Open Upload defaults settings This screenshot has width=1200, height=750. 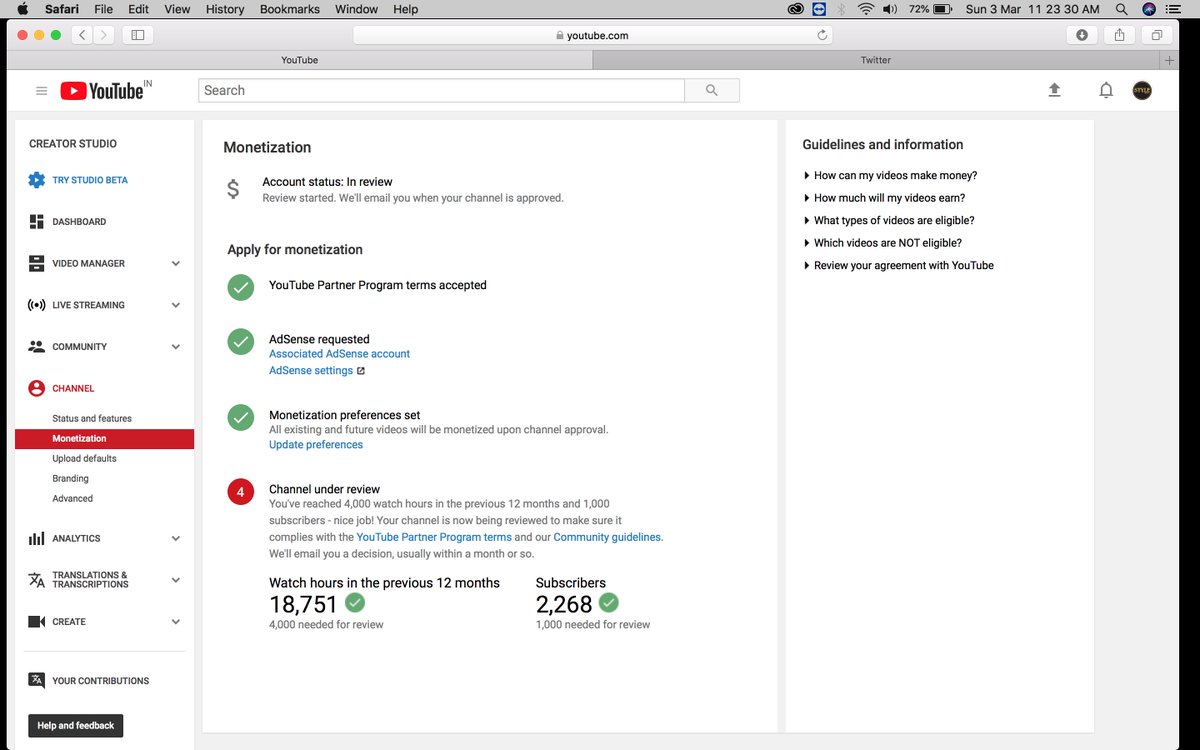click(x=84, y=458)
